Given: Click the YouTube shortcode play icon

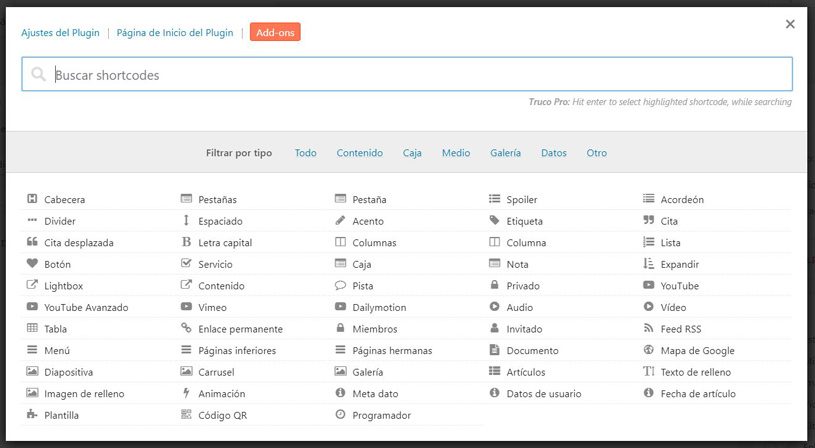Looking at the screenshot, I should (x=649, y=285).
